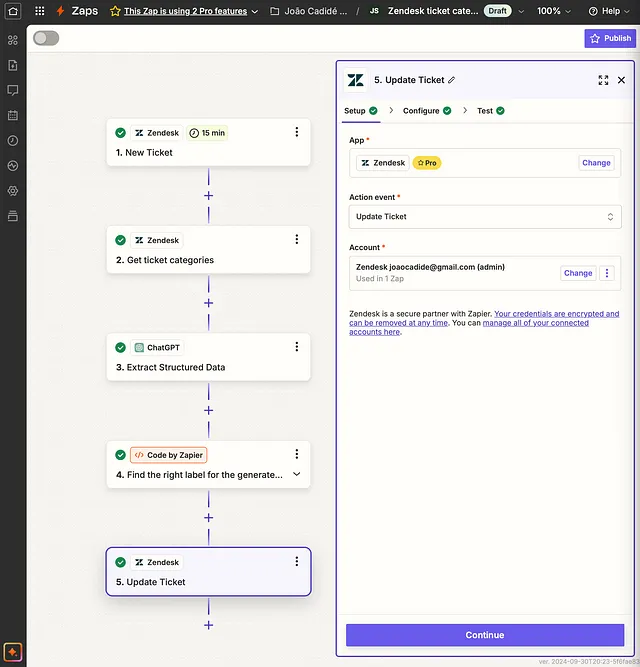The width and height of the screenshot is (640, 667).
Task: Add step after Code by Zapier step
Action: point(208,518)
